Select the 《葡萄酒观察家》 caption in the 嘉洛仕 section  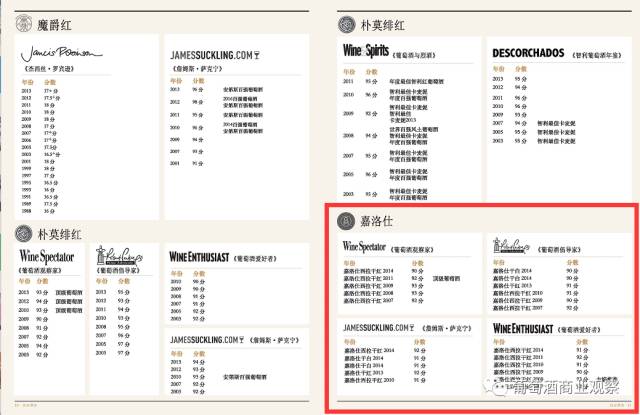412,249
